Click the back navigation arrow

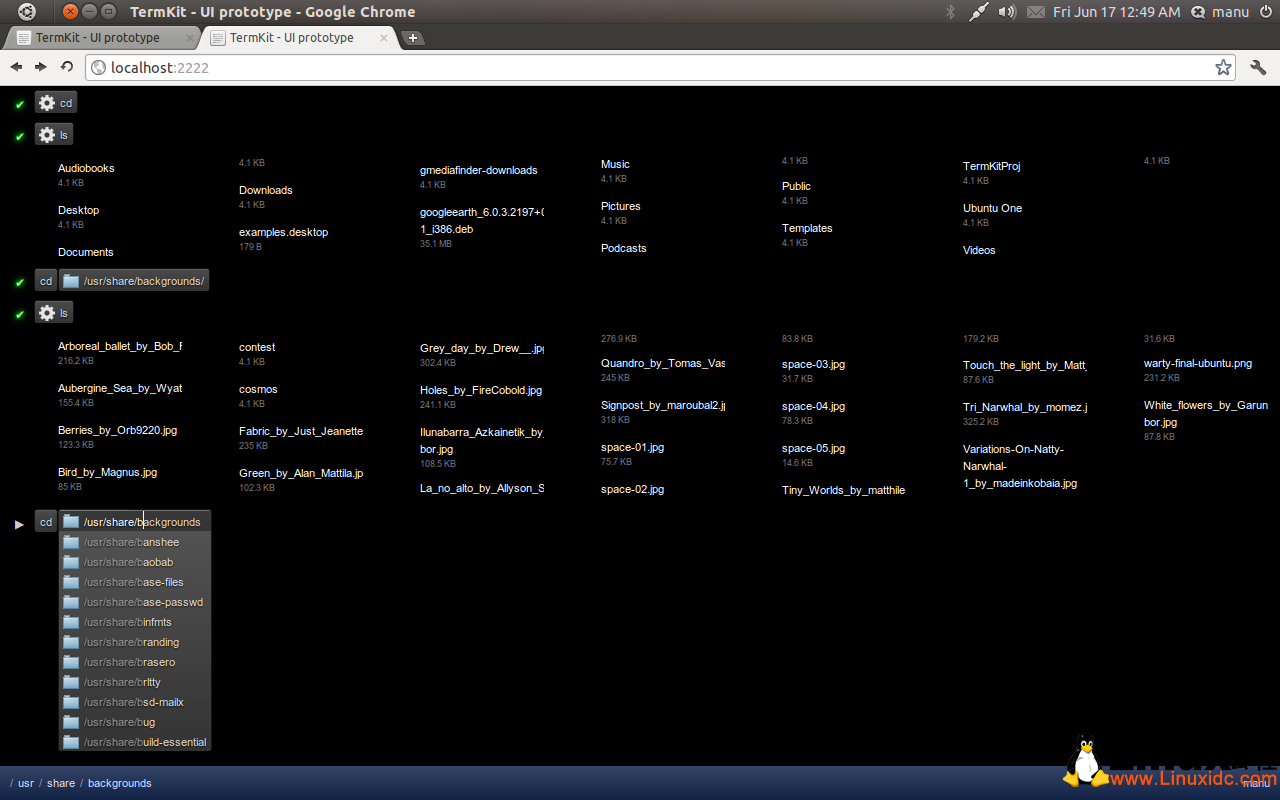pos(16,67)
